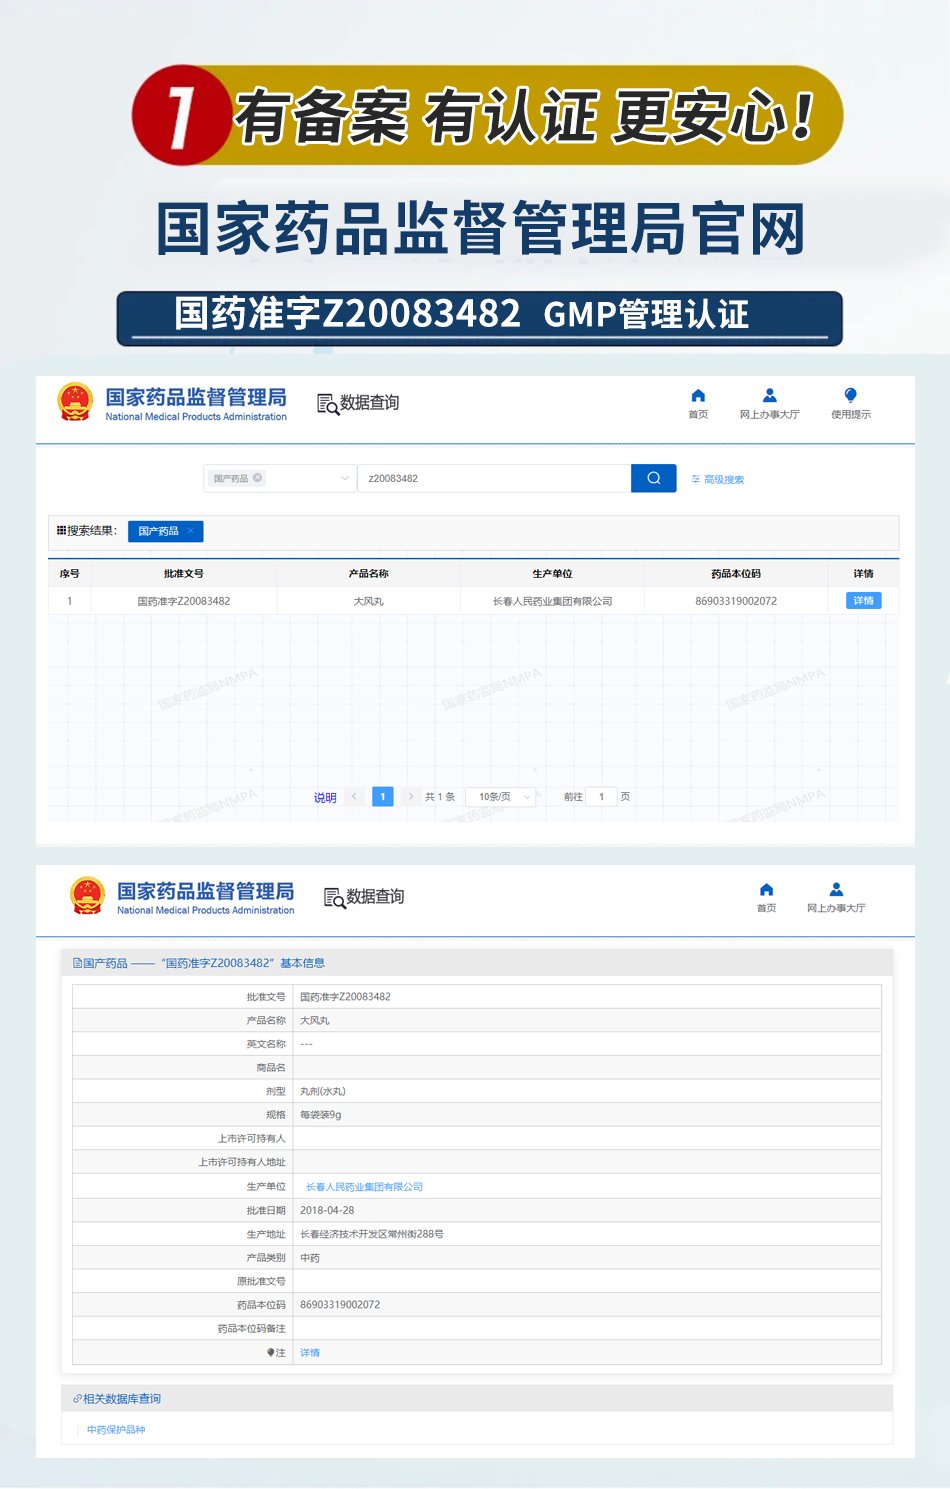Open 数据查询 icon on the detail page
The height and width of the screenshot is (1489, 950).
click(x=334, y=897)
